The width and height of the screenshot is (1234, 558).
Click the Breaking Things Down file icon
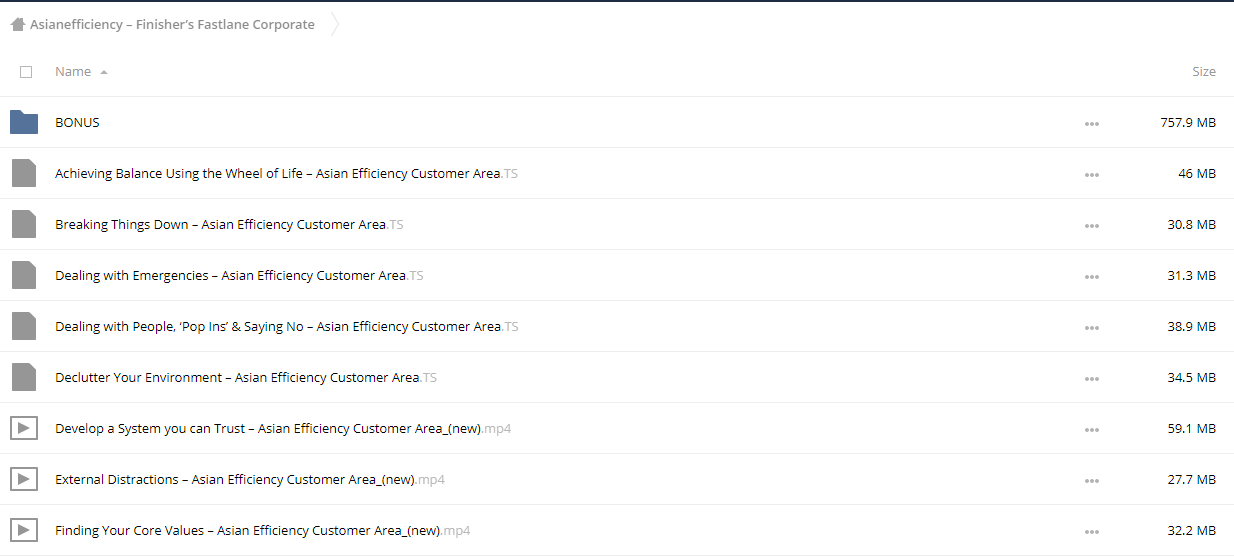point(24,224)
